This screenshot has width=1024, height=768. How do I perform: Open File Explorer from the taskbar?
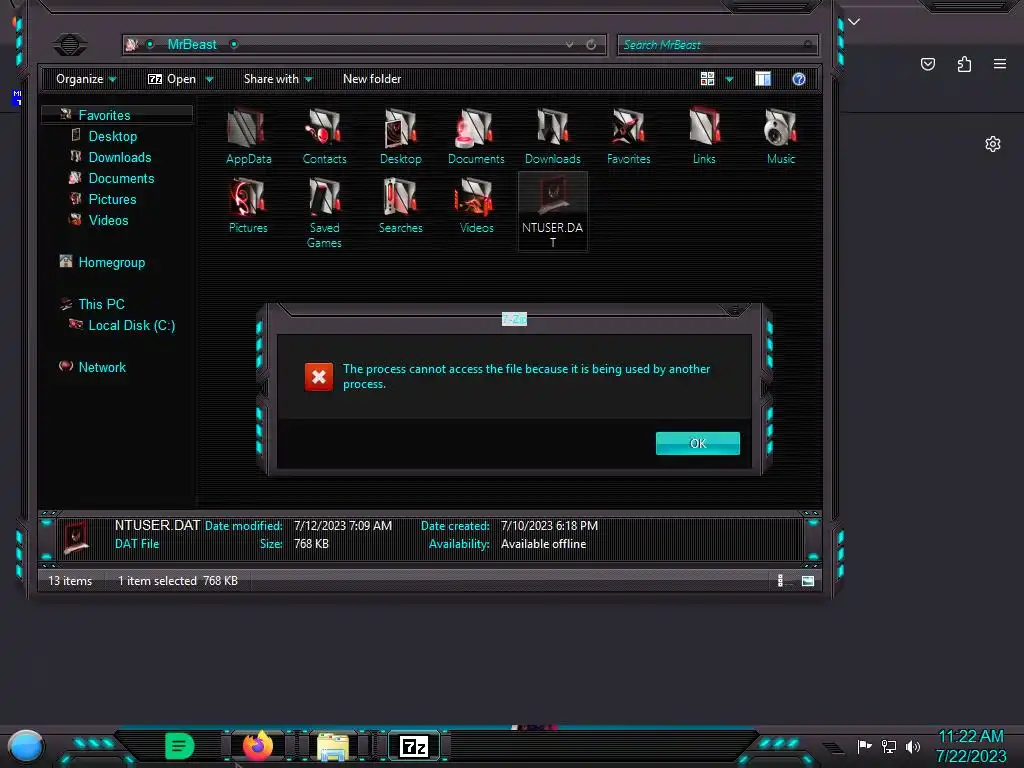coord(333,746)
